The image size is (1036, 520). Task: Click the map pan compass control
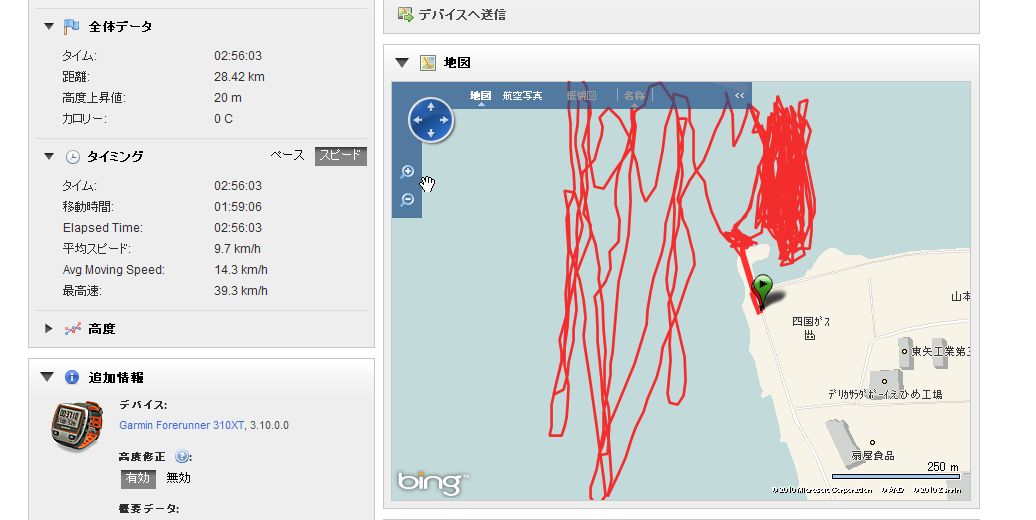tap(431, 120)
